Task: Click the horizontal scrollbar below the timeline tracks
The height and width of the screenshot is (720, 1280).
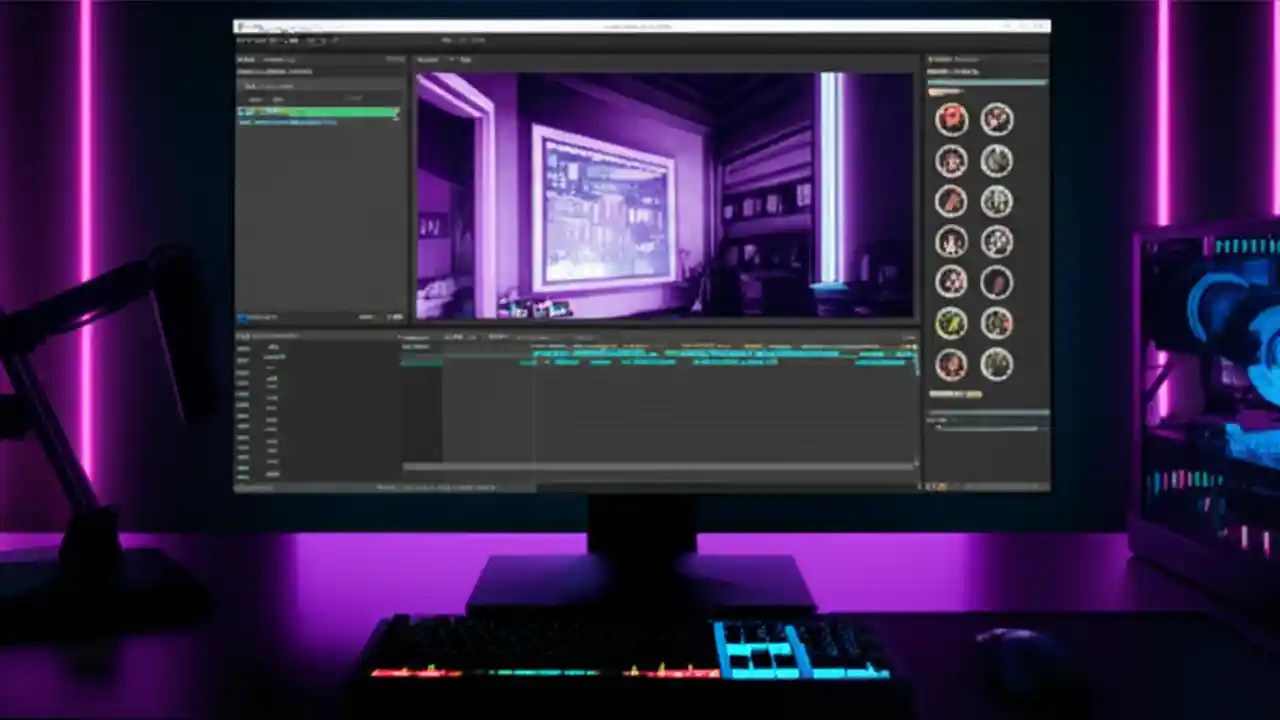Action: (x=660, y=465)
